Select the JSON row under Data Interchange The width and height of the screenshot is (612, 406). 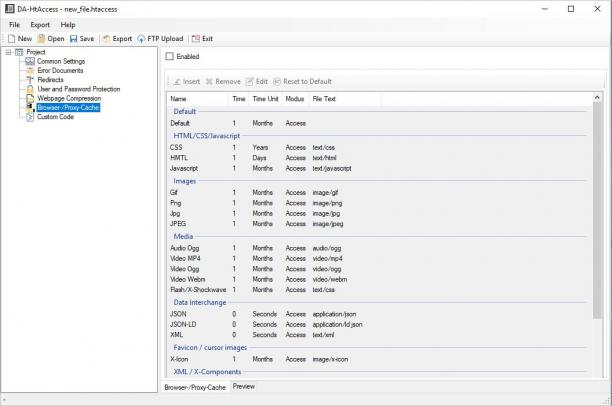377,314
